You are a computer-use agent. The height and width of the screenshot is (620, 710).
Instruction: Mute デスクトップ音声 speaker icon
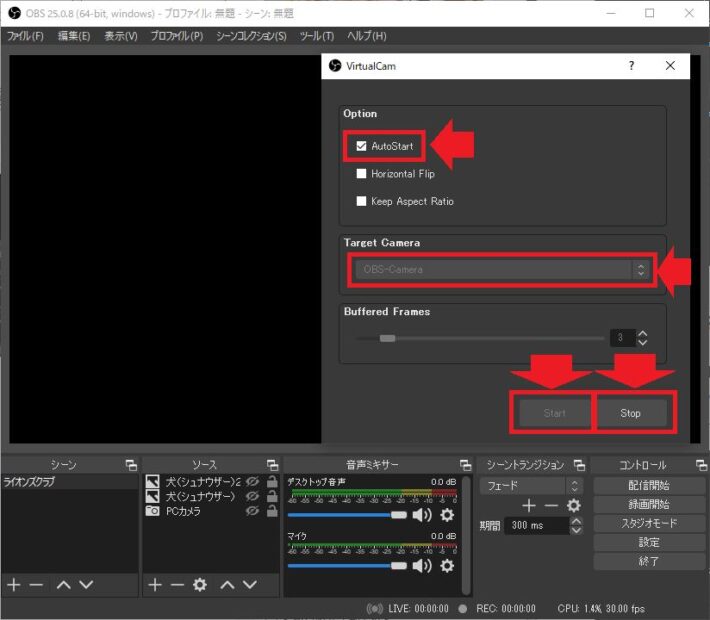point(422,515)
